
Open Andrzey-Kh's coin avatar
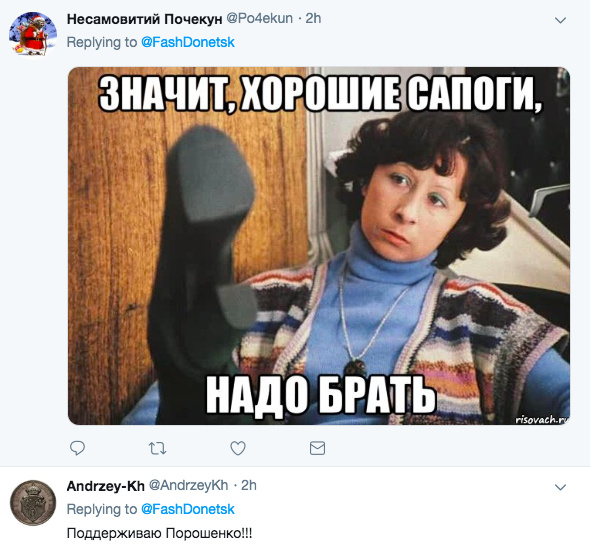click(x=33, y=503)
